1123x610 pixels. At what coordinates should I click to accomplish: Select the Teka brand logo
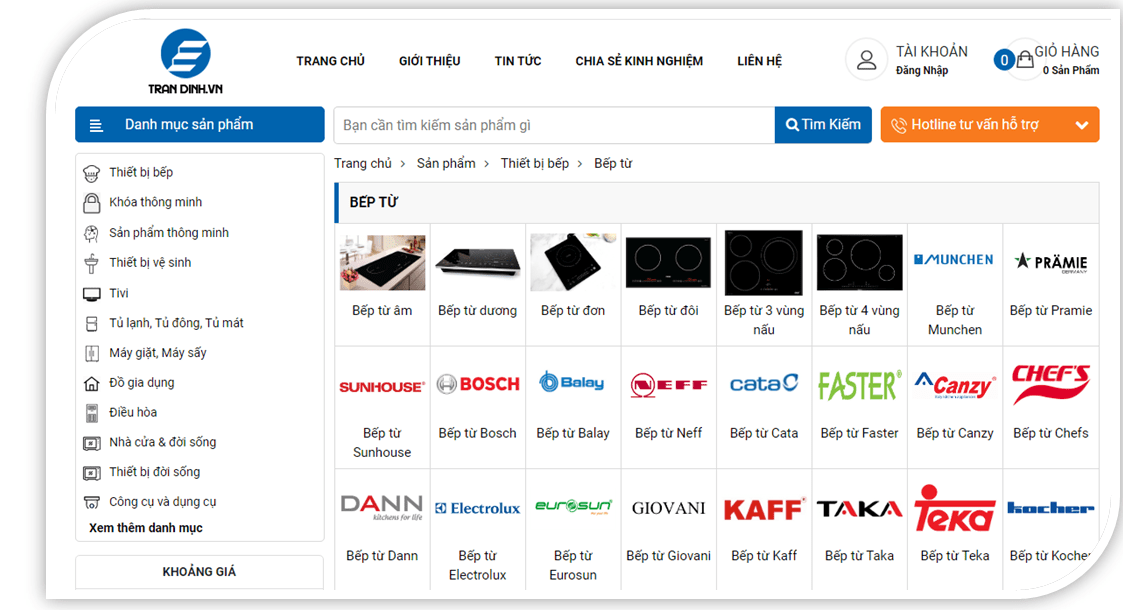tap(954, 508)
